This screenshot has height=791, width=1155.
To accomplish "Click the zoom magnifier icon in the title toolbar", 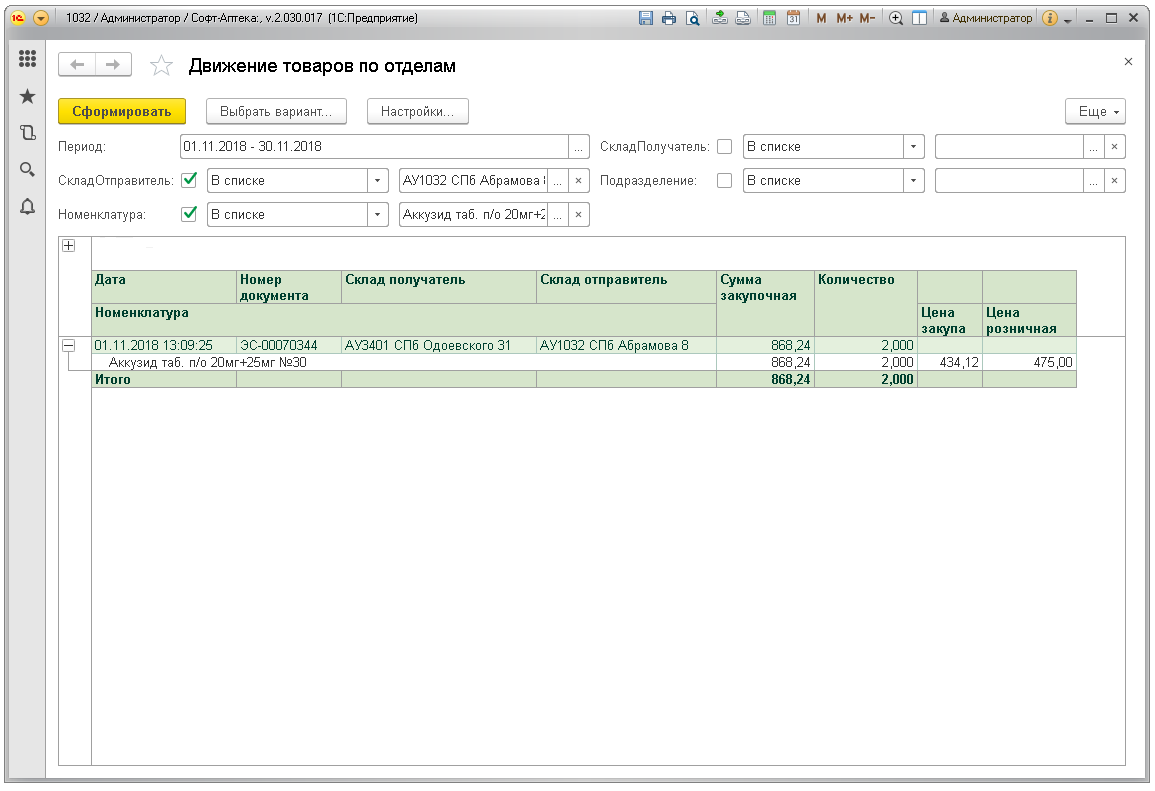I will (x=896, y=18).
